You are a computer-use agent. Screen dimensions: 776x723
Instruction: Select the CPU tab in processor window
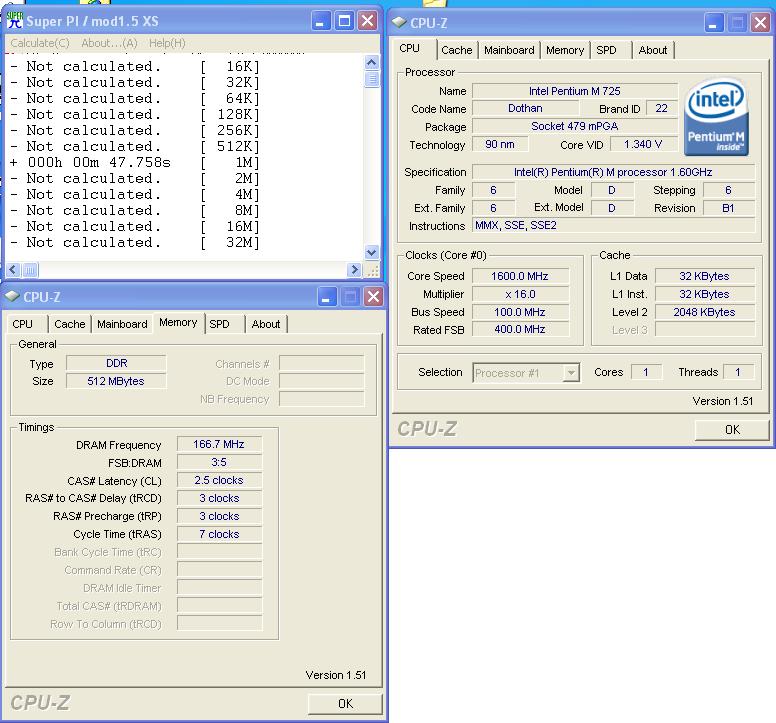(410, 48)
